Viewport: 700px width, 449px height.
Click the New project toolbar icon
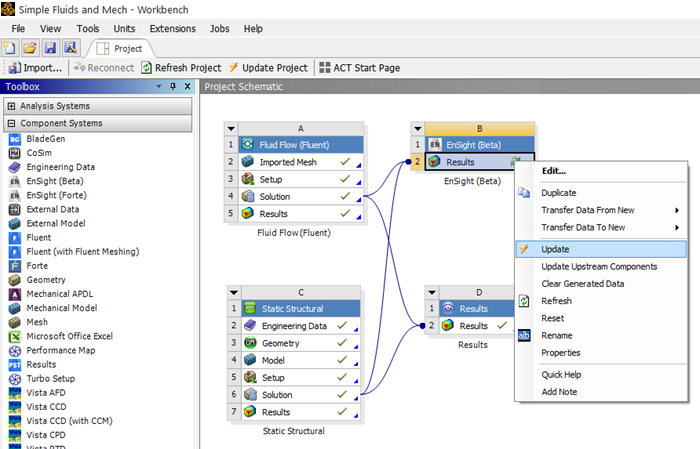point(9,48)
